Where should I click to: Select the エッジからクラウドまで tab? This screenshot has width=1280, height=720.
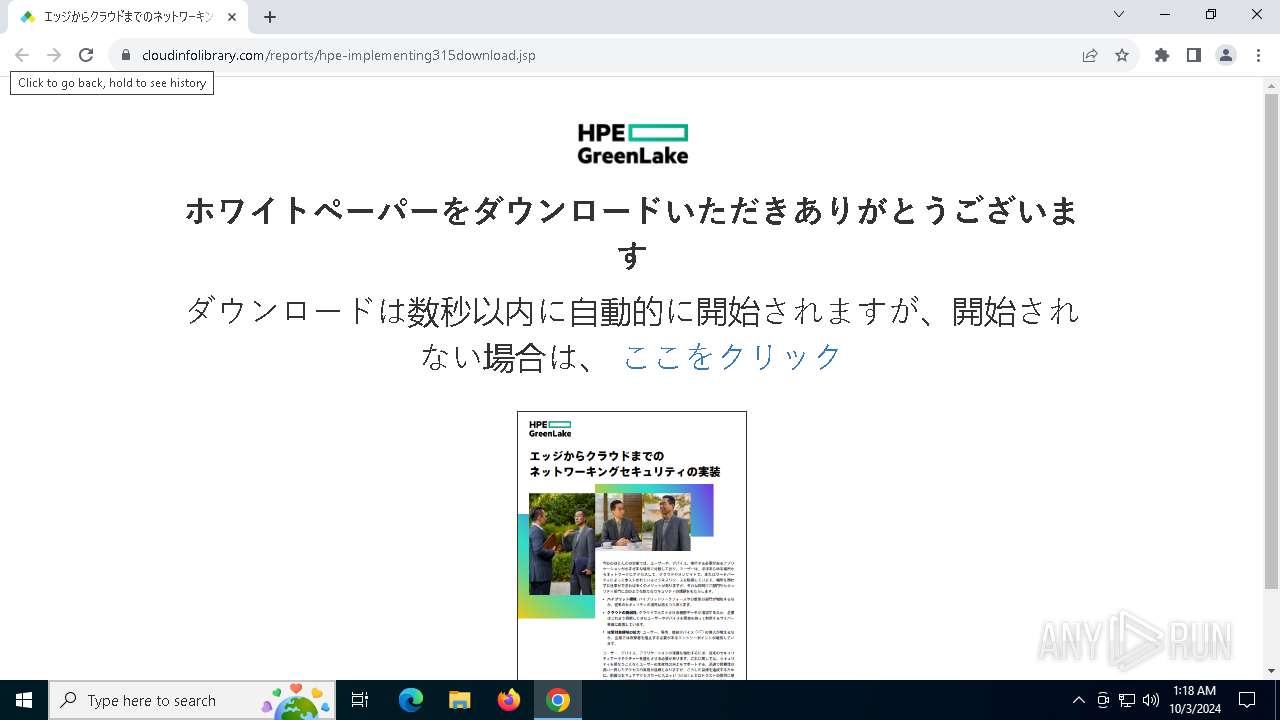(x=128, y=17)
